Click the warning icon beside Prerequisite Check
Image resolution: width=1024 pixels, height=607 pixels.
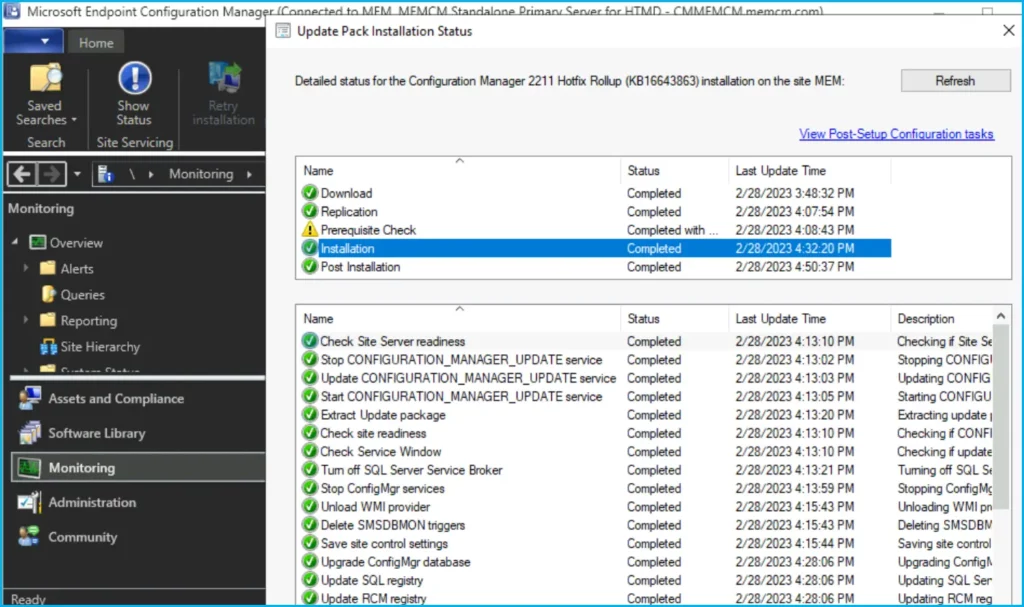click(310, 229)
